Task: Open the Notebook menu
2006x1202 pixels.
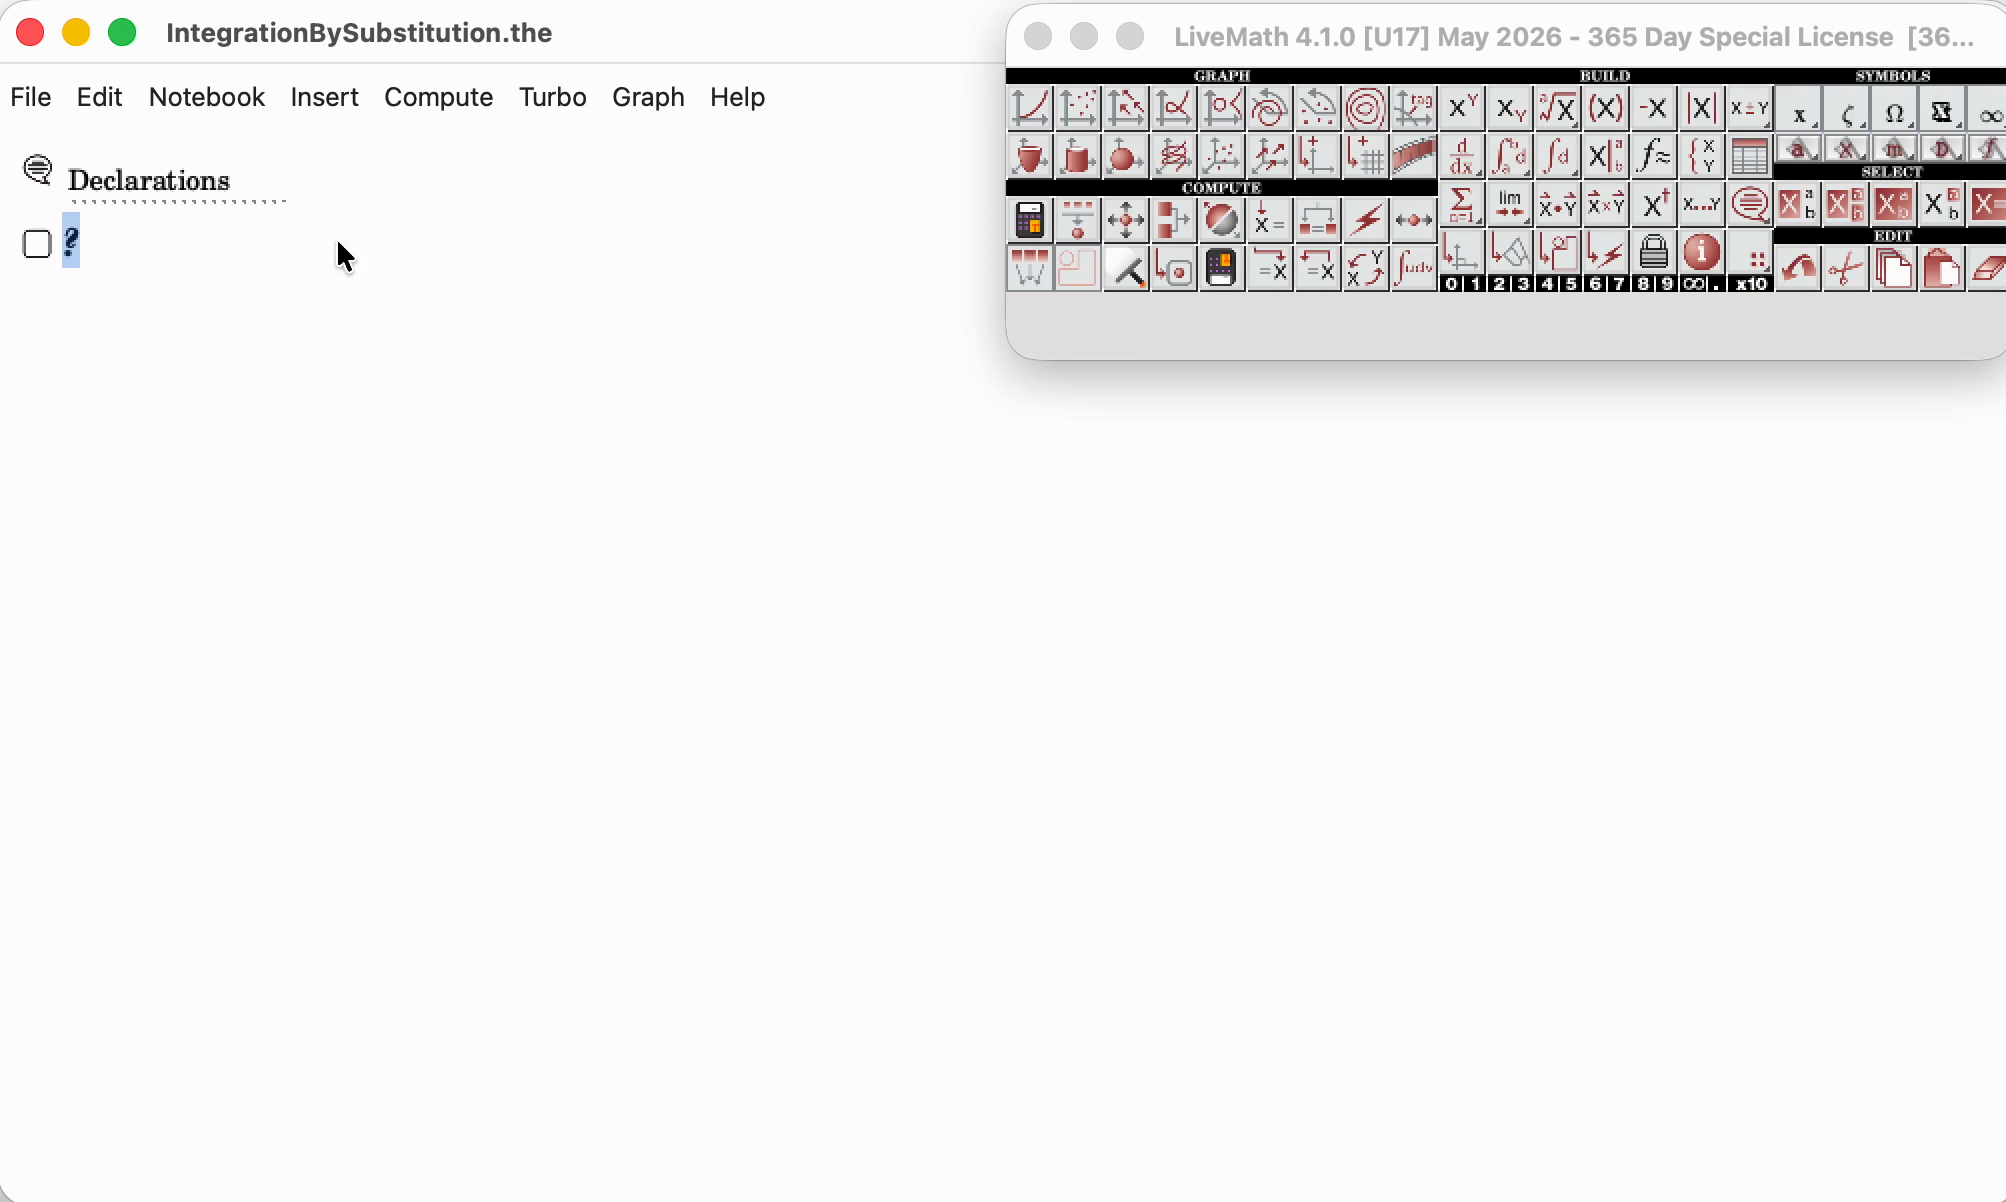Action: (206, 97)
